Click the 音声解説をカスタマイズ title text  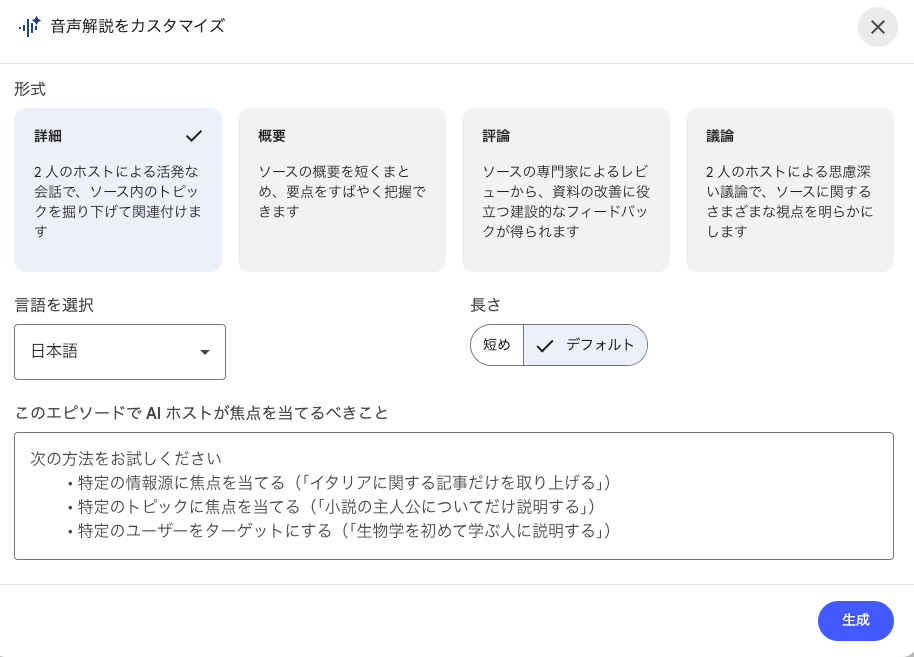138,26
